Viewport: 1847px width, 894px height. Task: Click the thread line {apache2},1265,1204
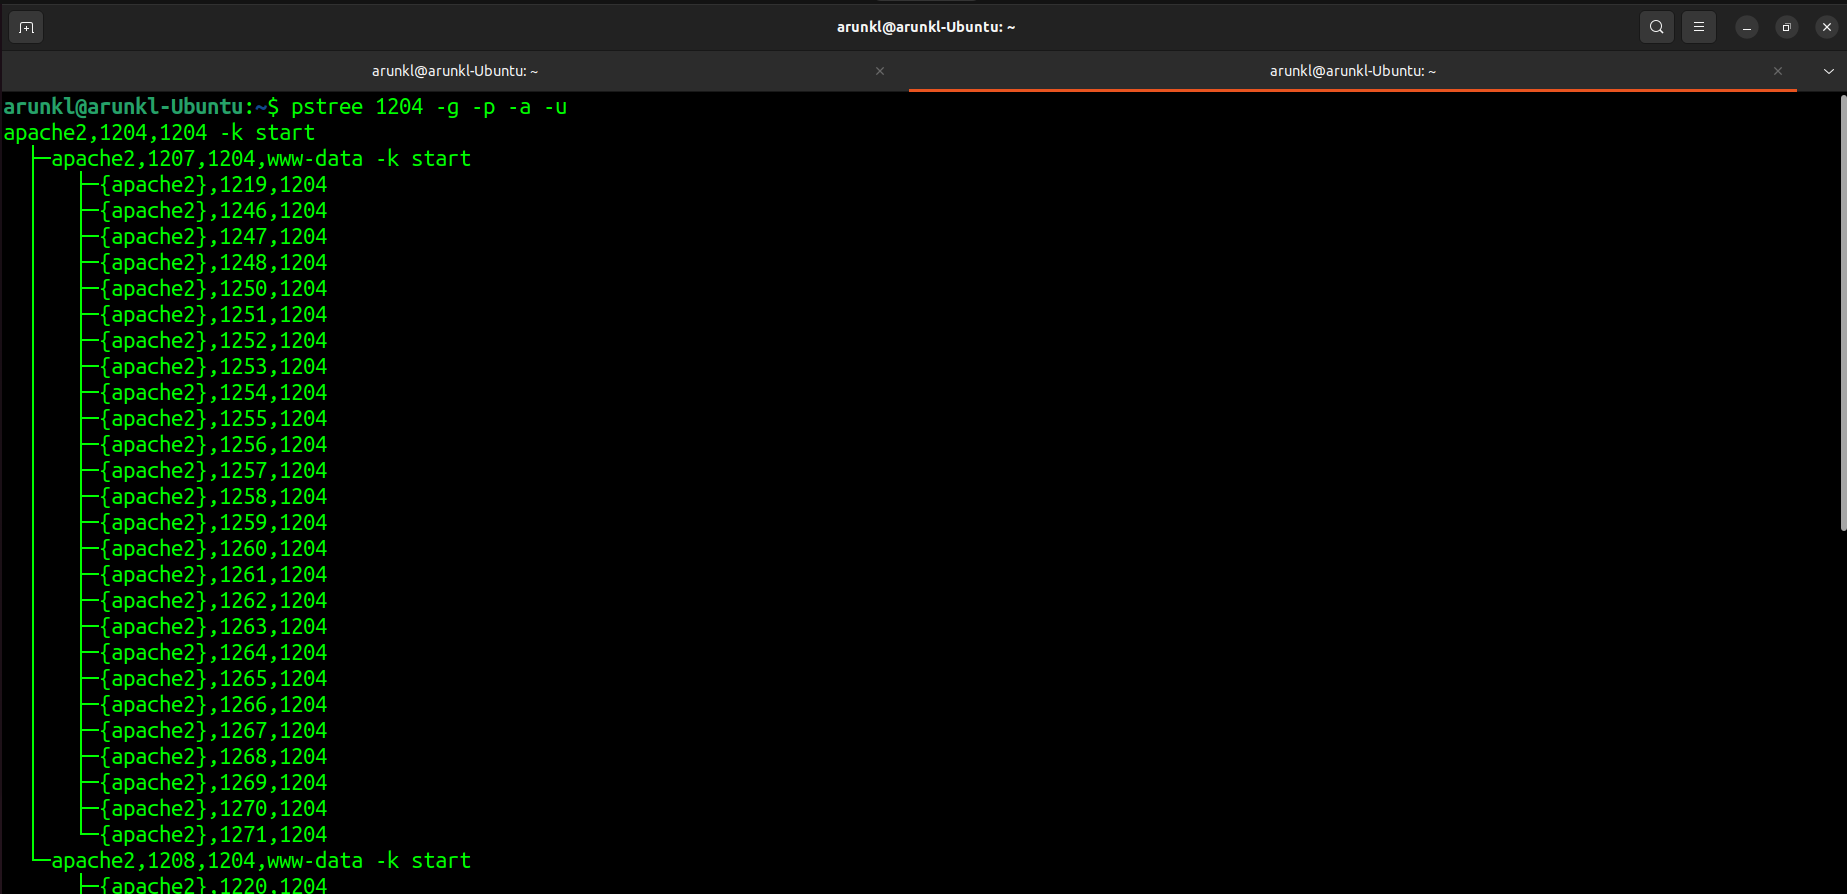pos(213,679)
